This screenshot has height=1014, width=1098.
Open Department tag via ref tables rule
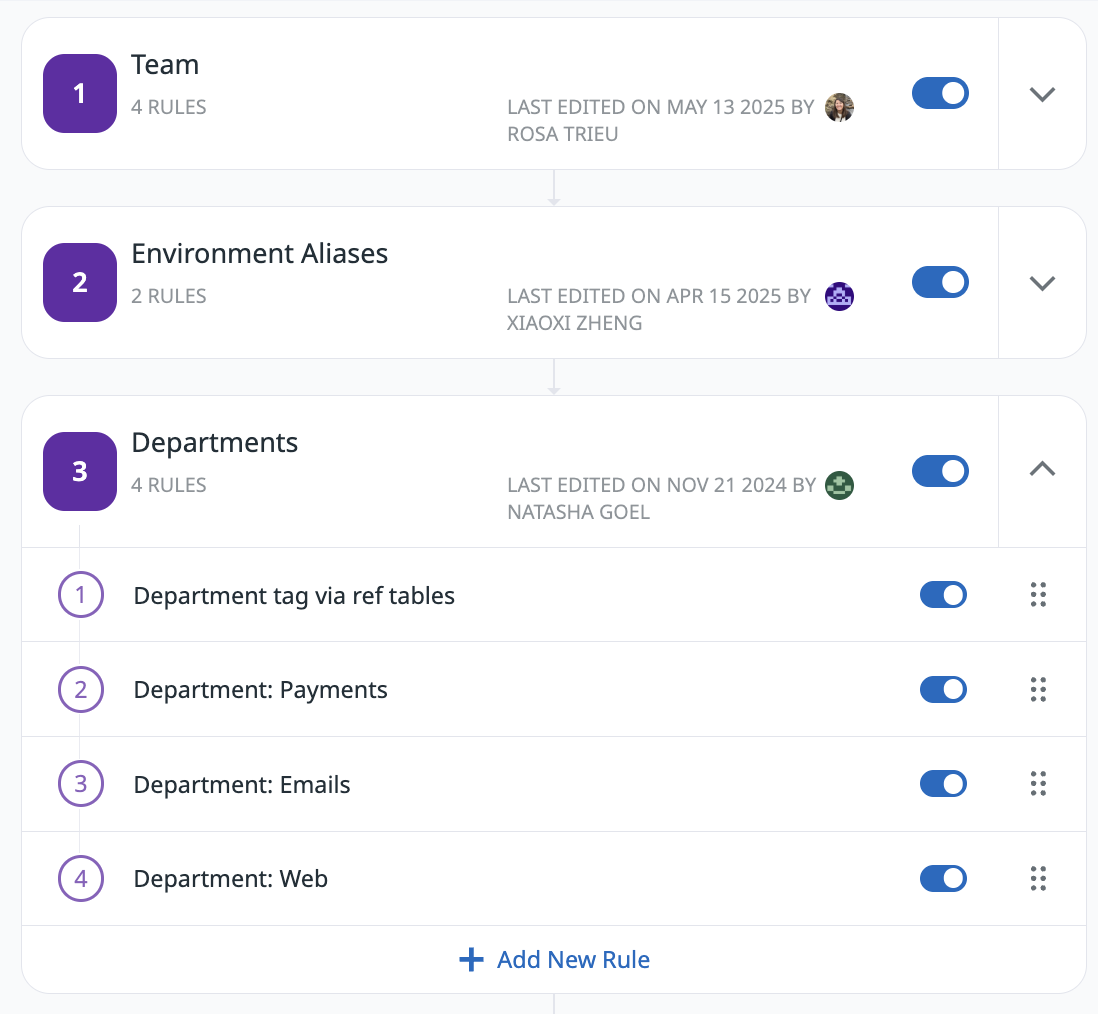click(x=294, y=596)
